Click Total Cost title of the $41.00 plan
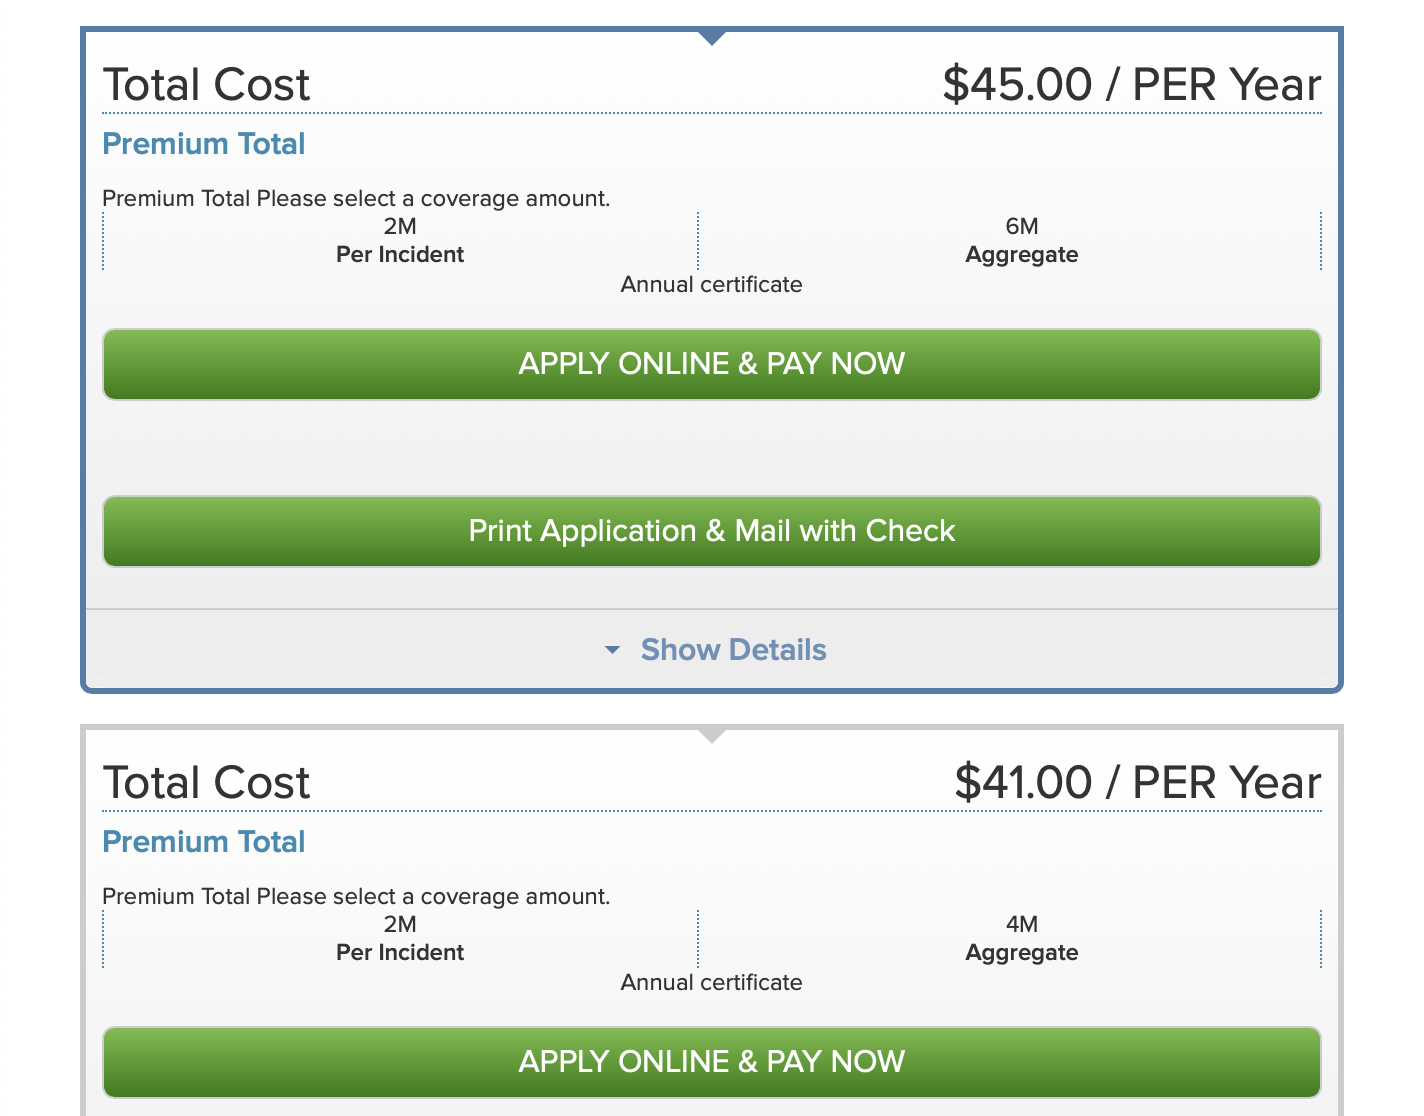Screen dimensions: 1424x1116 click(x=207, y=782)
